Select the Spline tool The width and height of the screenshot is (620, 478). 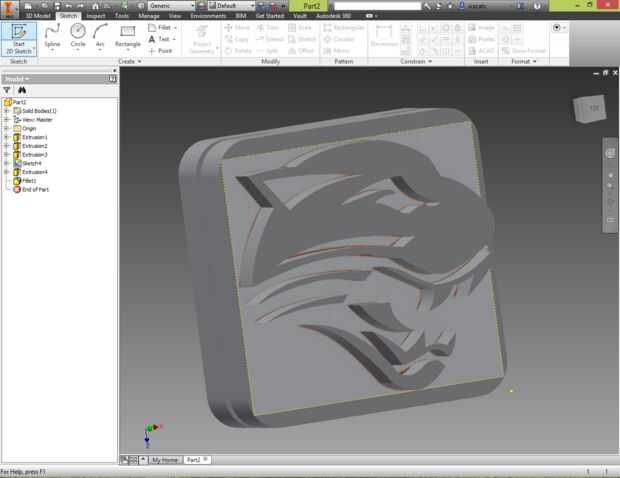tap(52, 36)
